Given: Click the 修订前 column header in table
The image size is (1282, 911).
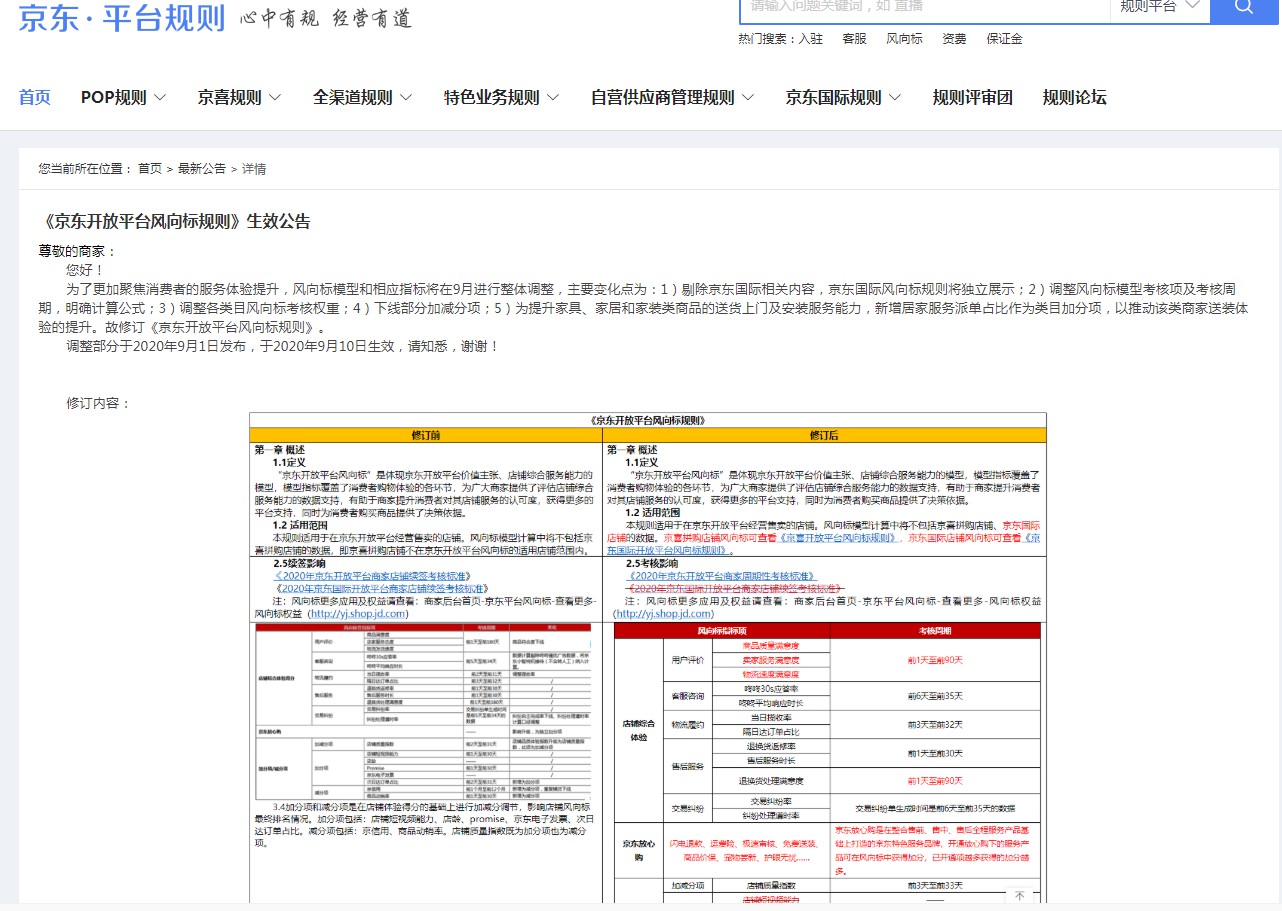Looking at the screenshot, I should pyautogui.click(x=425, y=435).
